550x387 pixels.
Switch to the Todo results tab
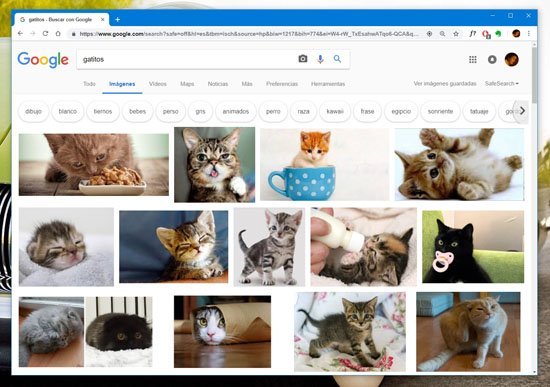tap(89, 84)
